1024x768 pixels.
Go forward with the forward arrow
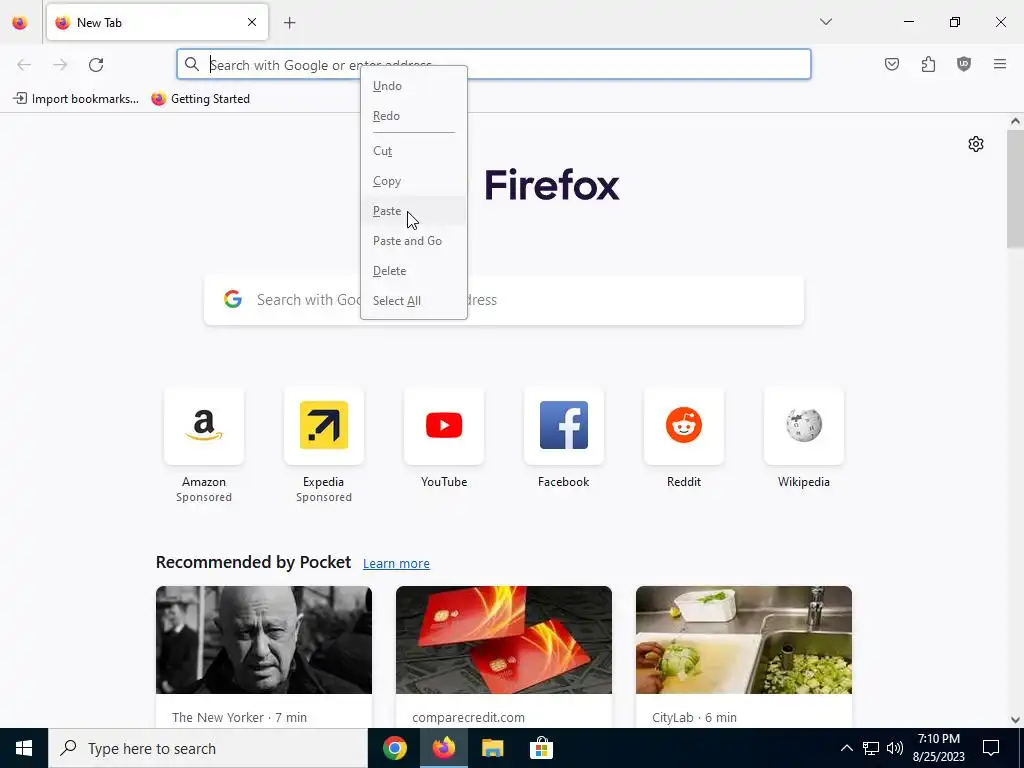click(x=60, y=65)
